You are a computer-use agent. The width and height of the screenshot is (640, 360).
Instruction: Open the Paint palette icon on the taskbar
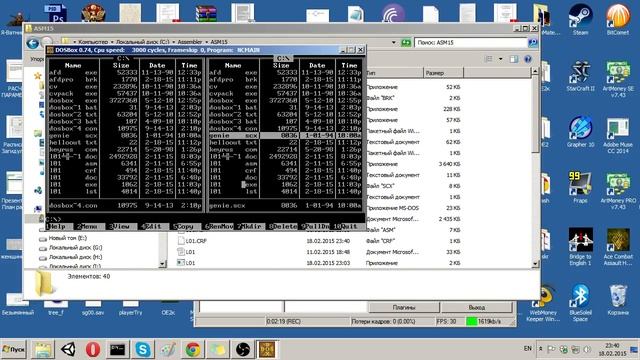click(168, 349)
